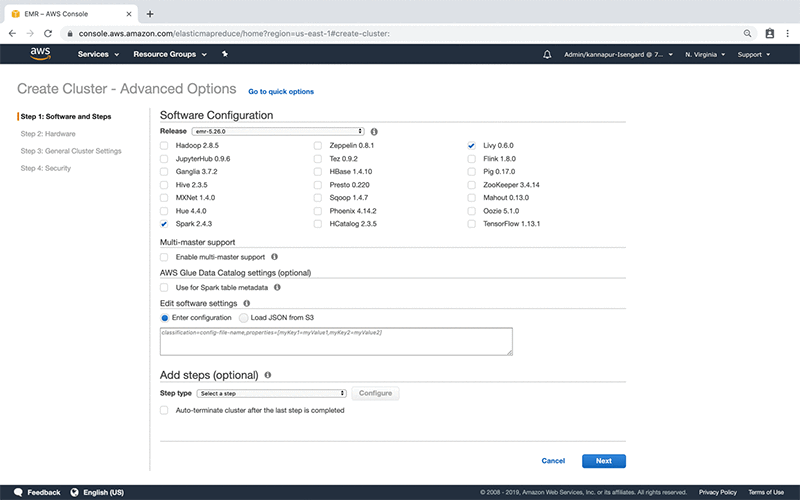Check Auto-terminate cluster after last step
The width and height of the screenshot is (800, 500).
tap(164, 410)
